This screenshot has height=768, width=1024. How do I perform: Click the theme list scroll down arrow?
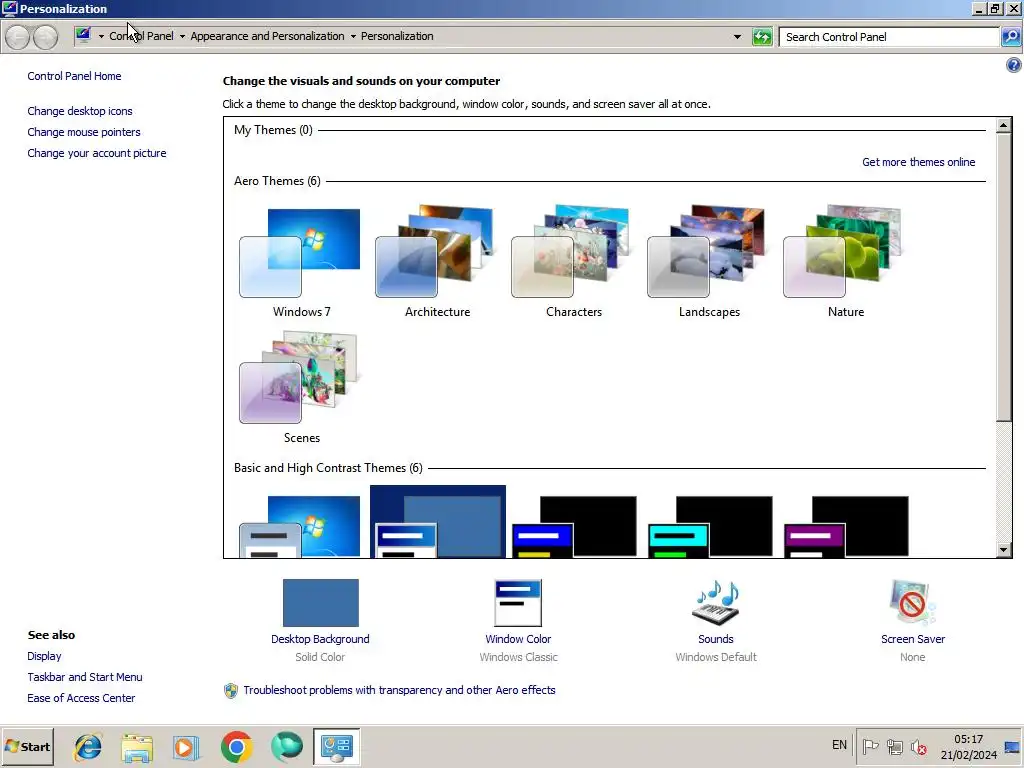point(1004,550)
